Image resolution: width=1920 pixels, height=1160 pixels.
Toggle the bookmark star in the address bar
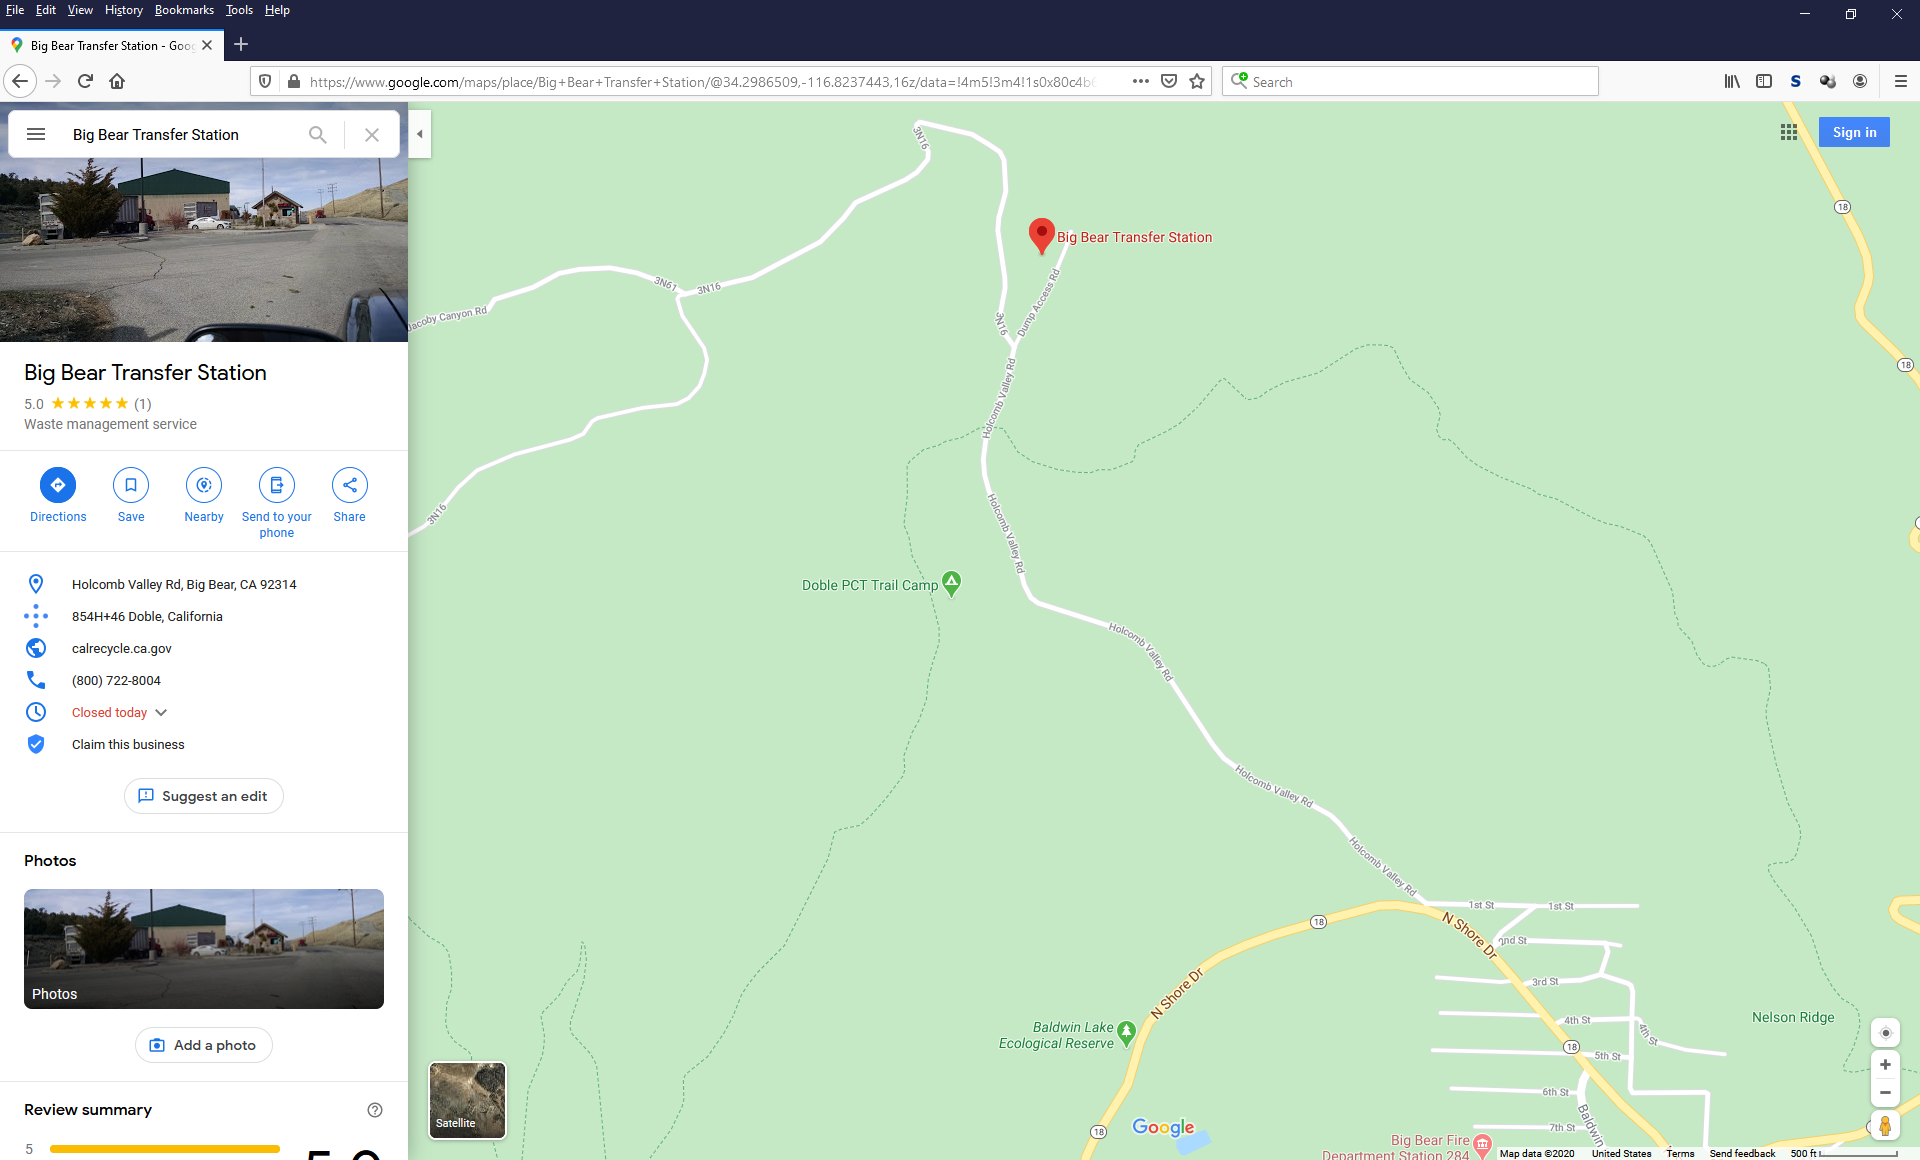click(x=1197, y=81)
